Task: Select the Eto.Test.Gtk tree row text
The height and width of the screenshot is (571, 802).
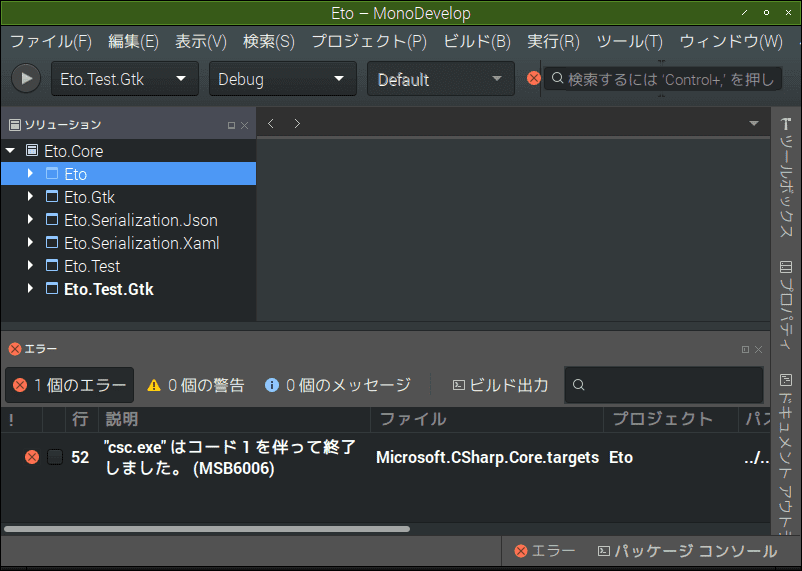Action: pos(108,289)
